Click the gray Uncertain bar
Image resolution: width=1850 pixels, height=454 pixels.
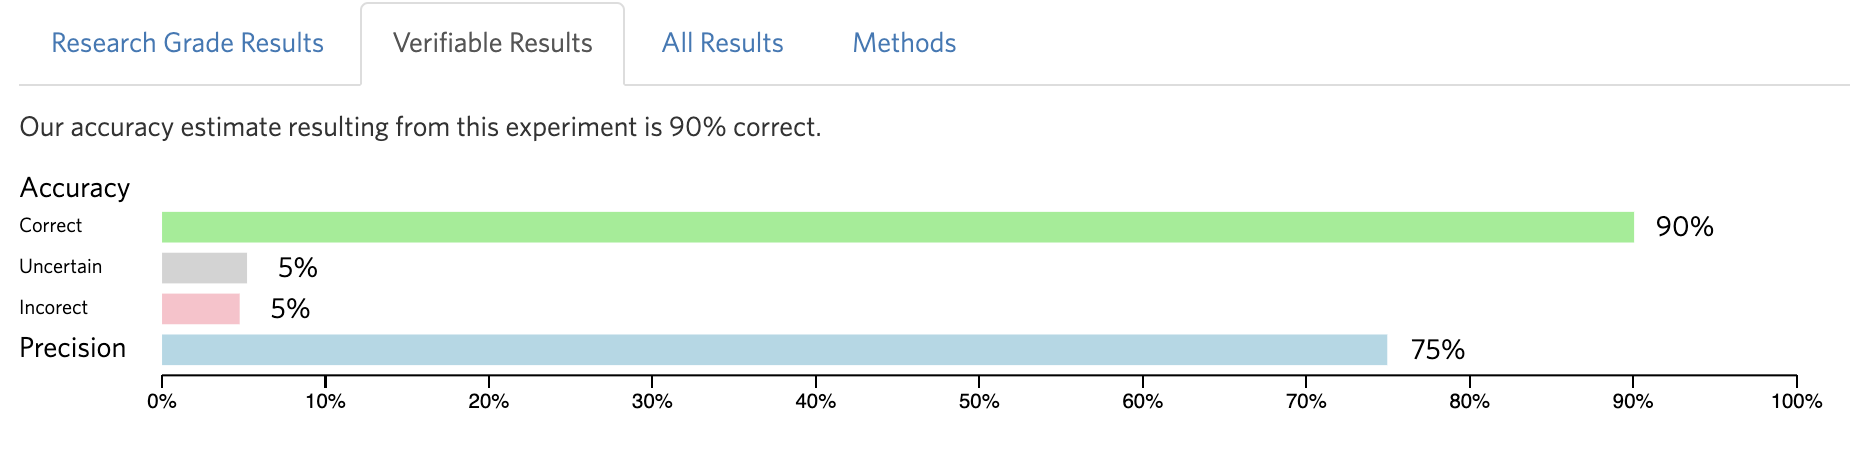[204, 268]
